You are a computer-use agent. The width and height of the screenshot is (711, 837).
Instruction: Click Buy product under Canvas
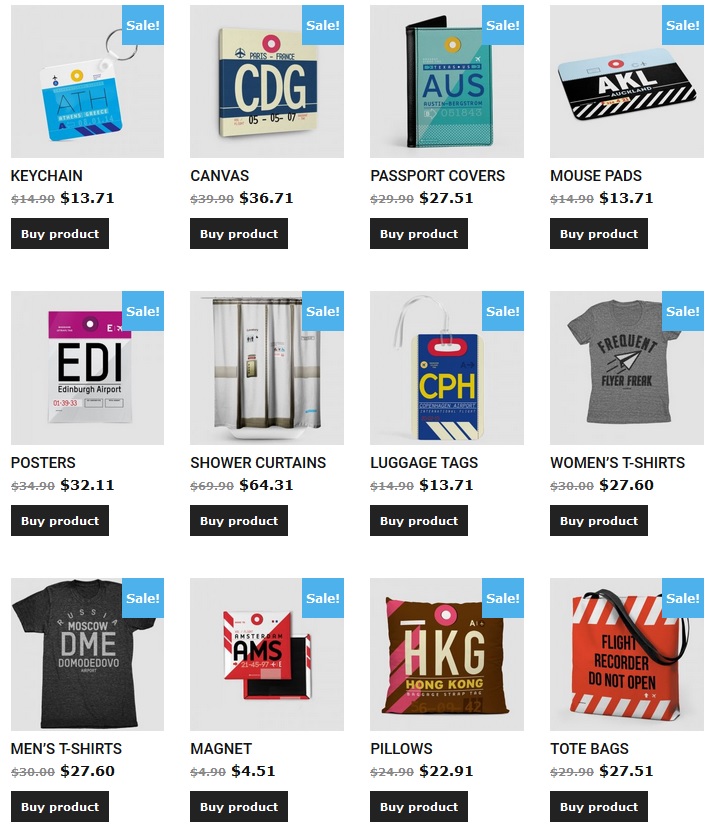pyautogui.click(x=239, y=233)
